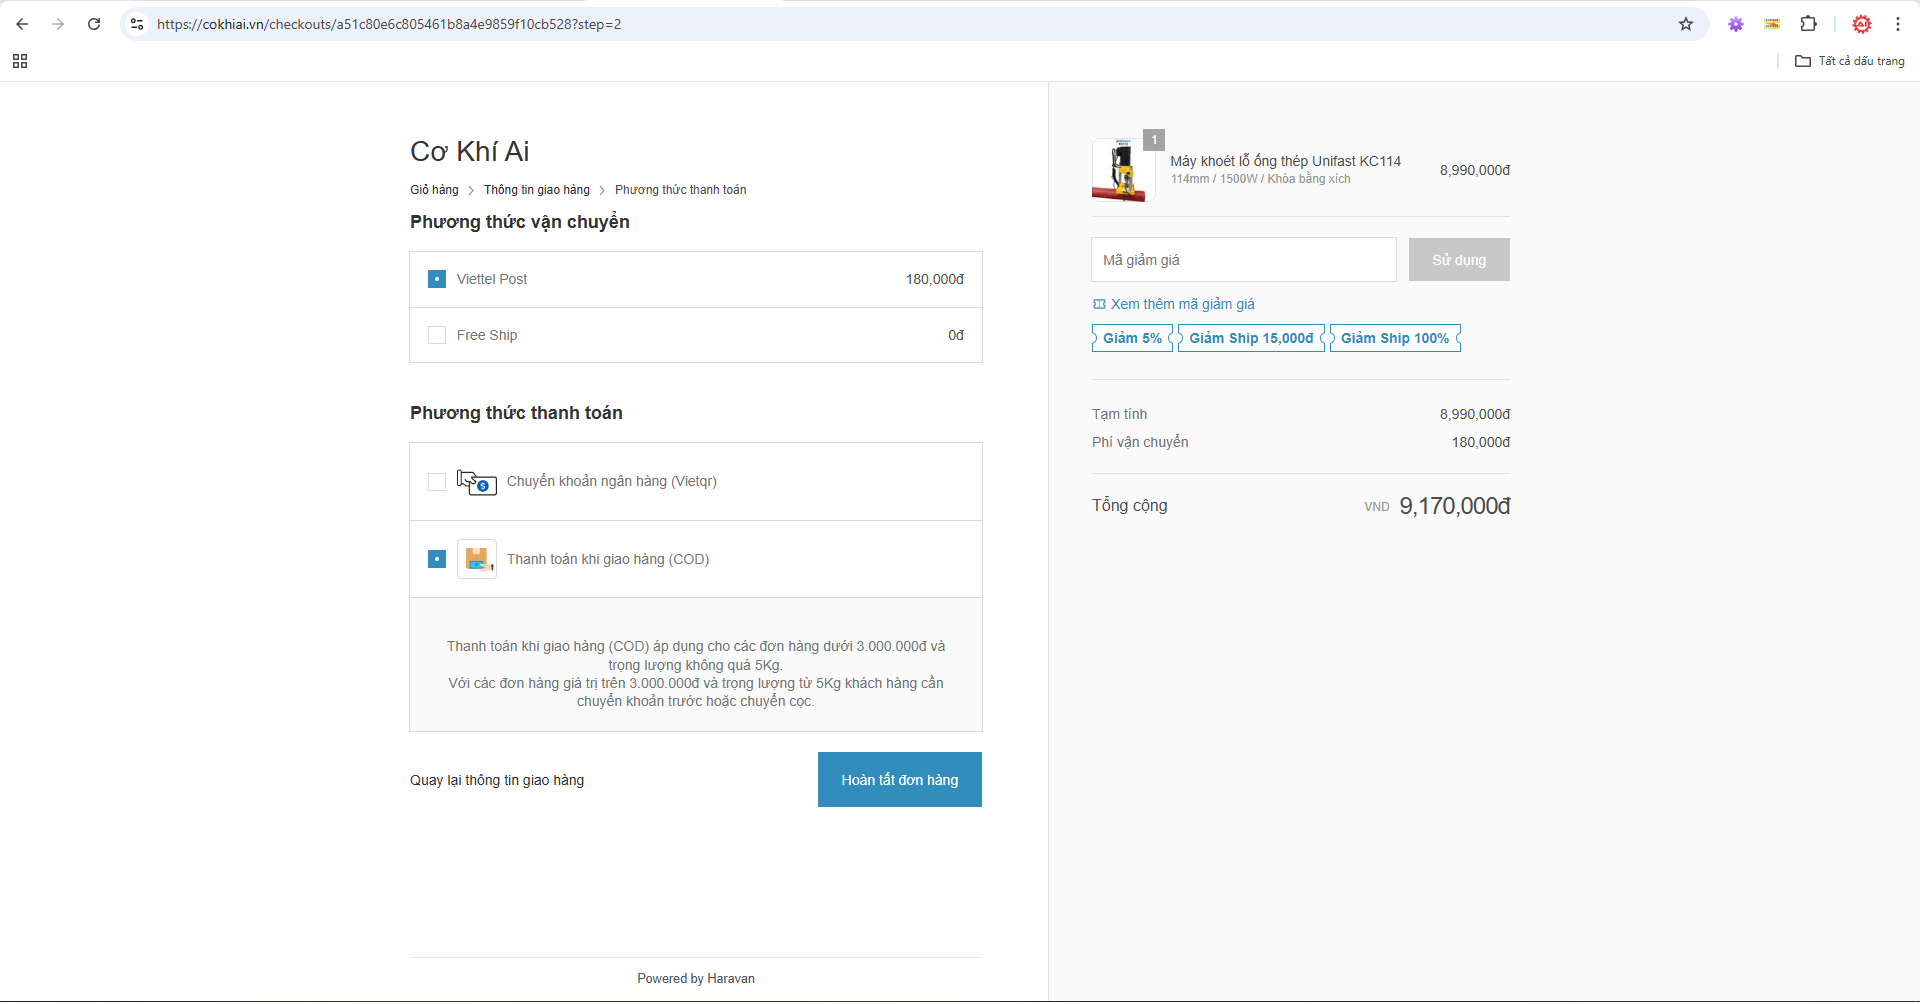The height and width of the screenshot is (1004, 1920).
Task: Open the Tất cả dấu trang bookmarks folder
Action: (x=1850, y=61)
